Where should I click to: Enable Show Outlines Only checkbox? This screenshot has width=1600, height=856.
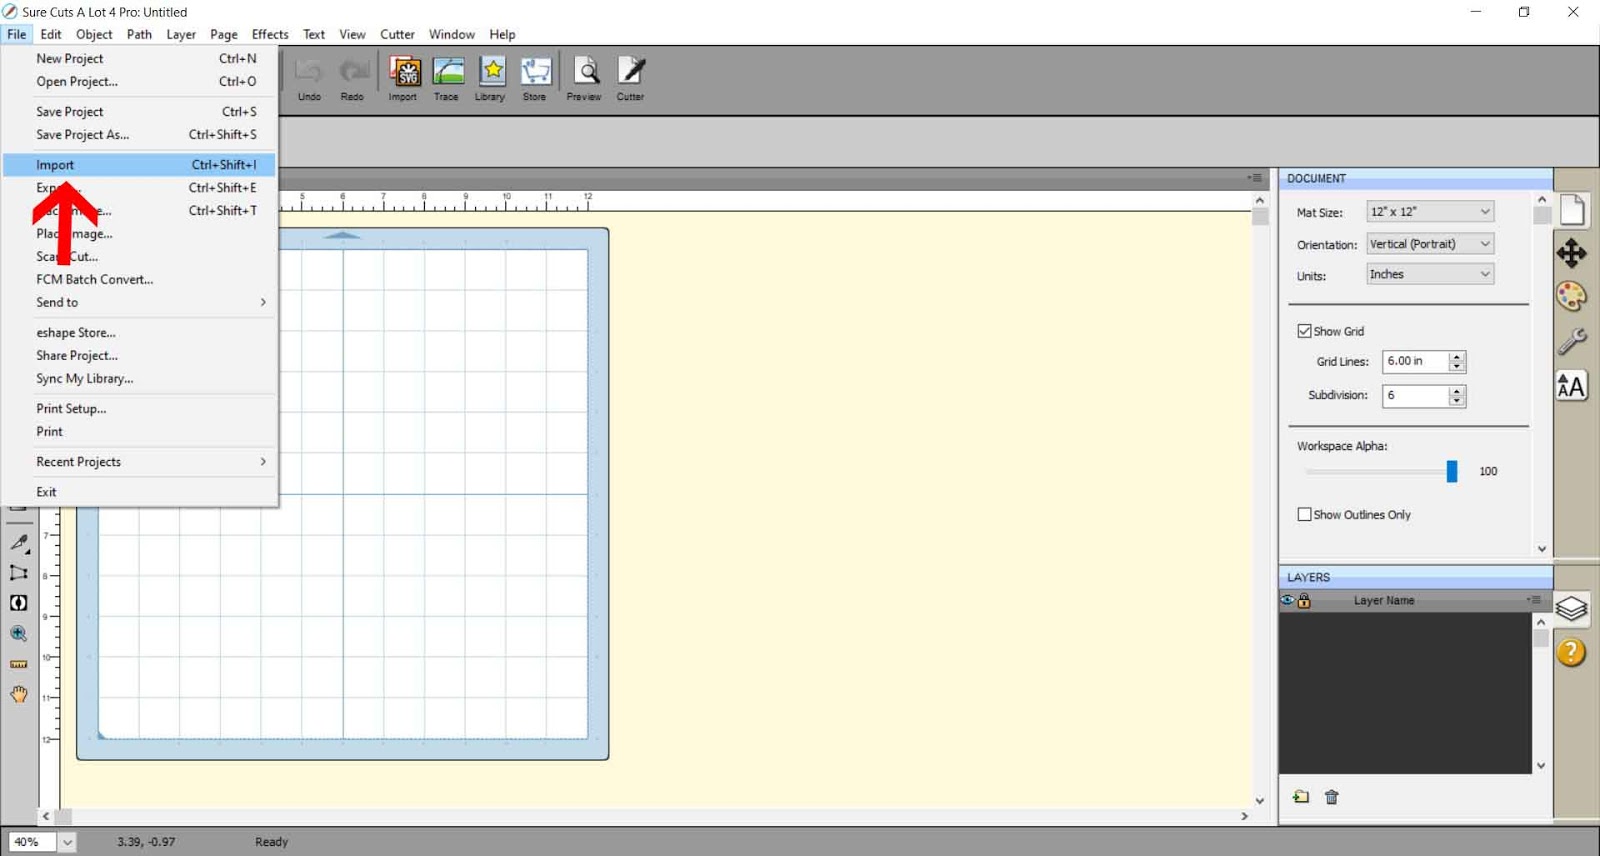(1305, 514)
